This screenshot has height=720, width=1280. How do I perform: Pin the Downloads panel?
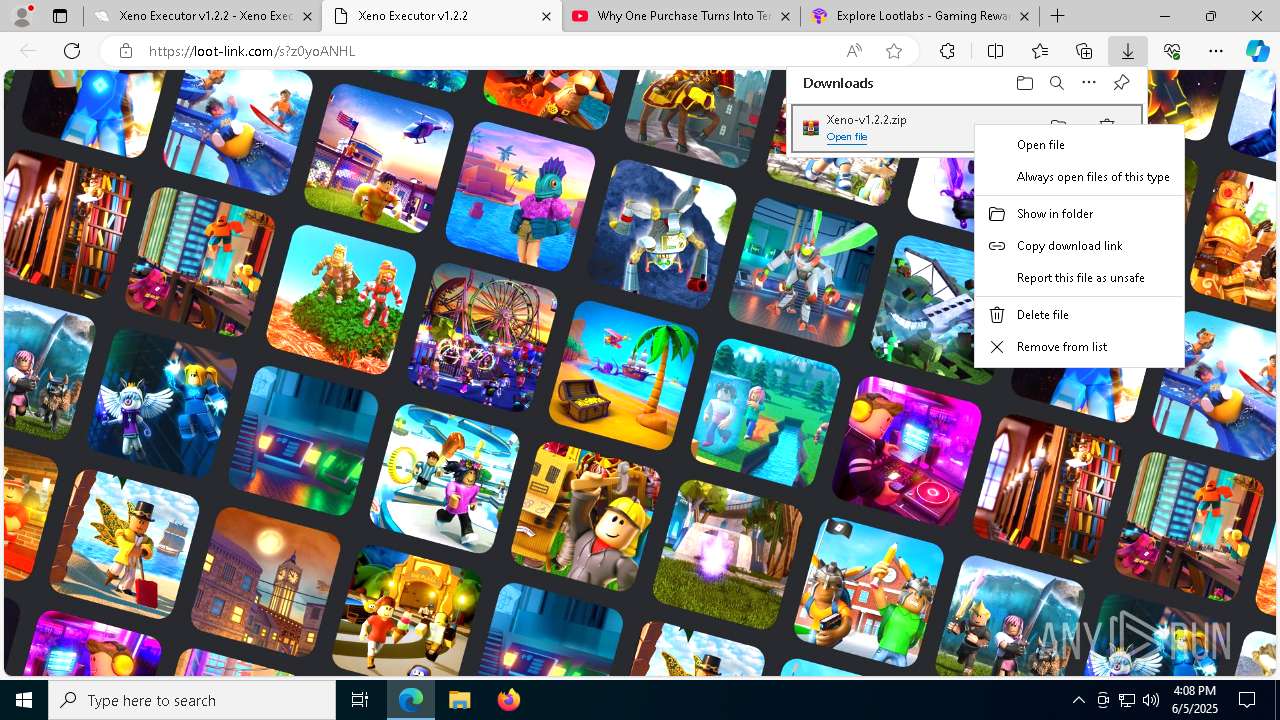[1121, 83]
